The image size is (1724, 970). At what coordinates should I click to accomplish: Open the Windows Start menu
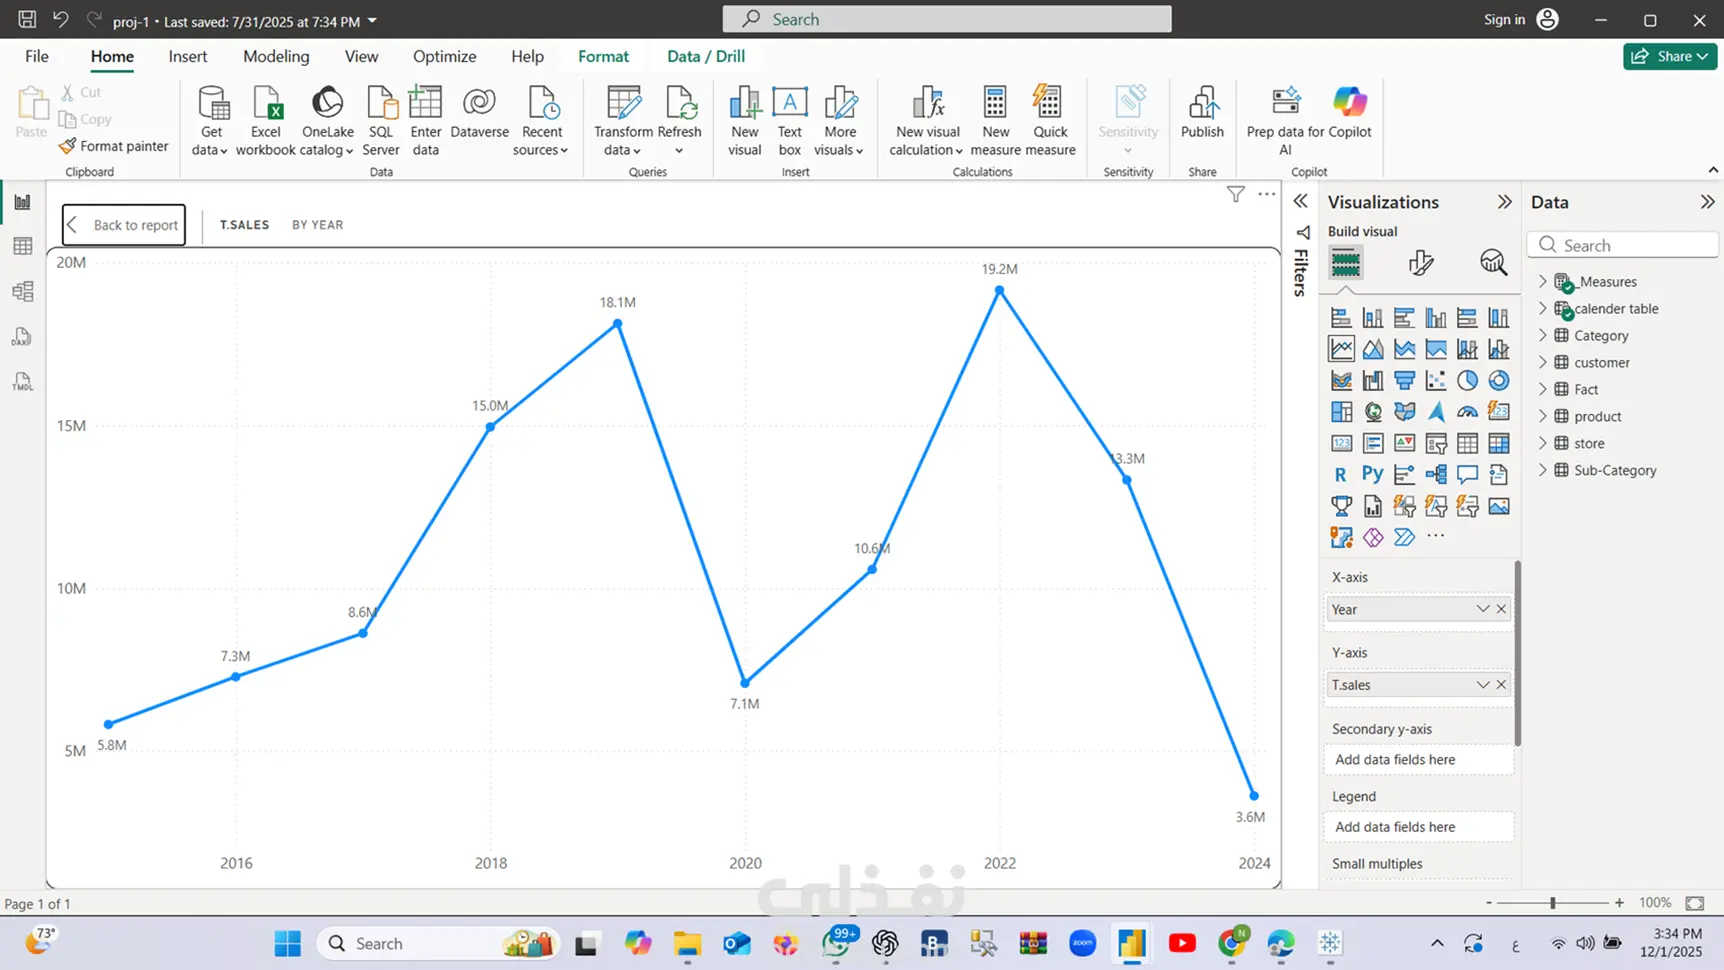[x=287, y=943]
